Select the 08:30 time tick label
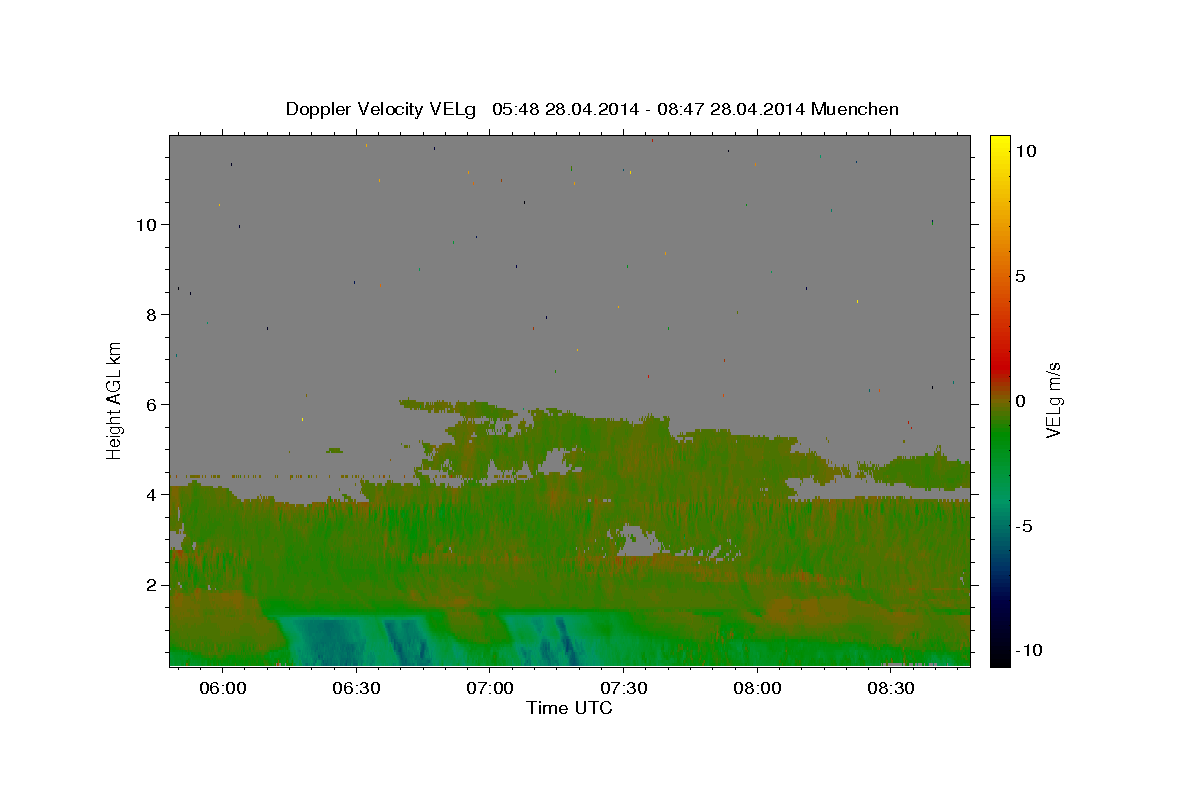The width and height of the screenshot is (1200, 800). pyautogui.click(x=891, y=688)
